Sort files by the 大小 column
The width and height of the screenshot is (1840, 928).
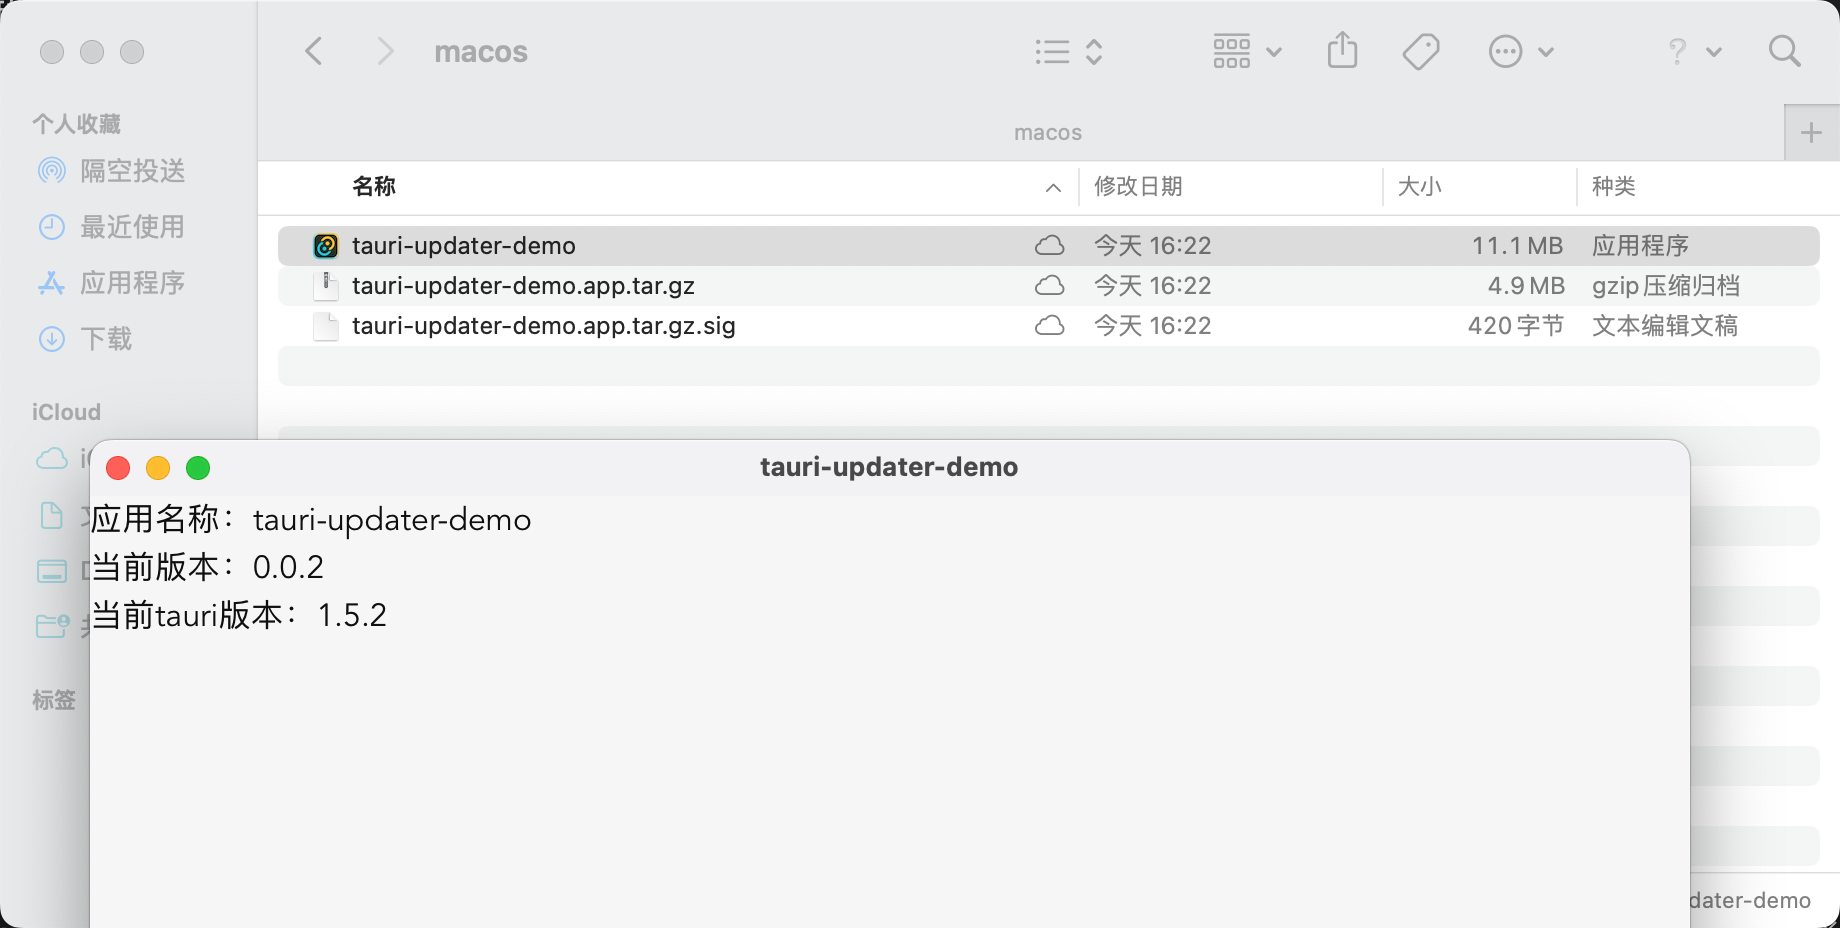(x=1421, y=187)
